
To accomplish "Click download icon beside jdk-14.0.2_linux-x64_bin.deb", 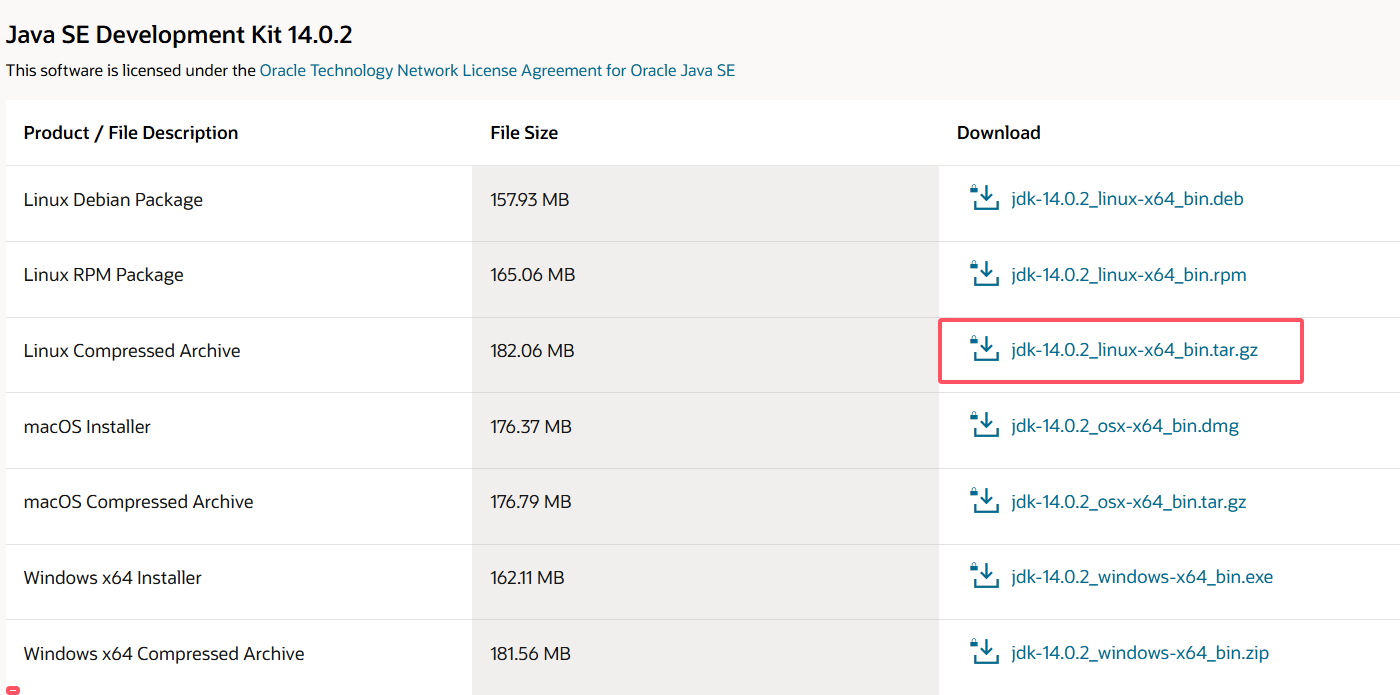I will (x=985, y=197).
